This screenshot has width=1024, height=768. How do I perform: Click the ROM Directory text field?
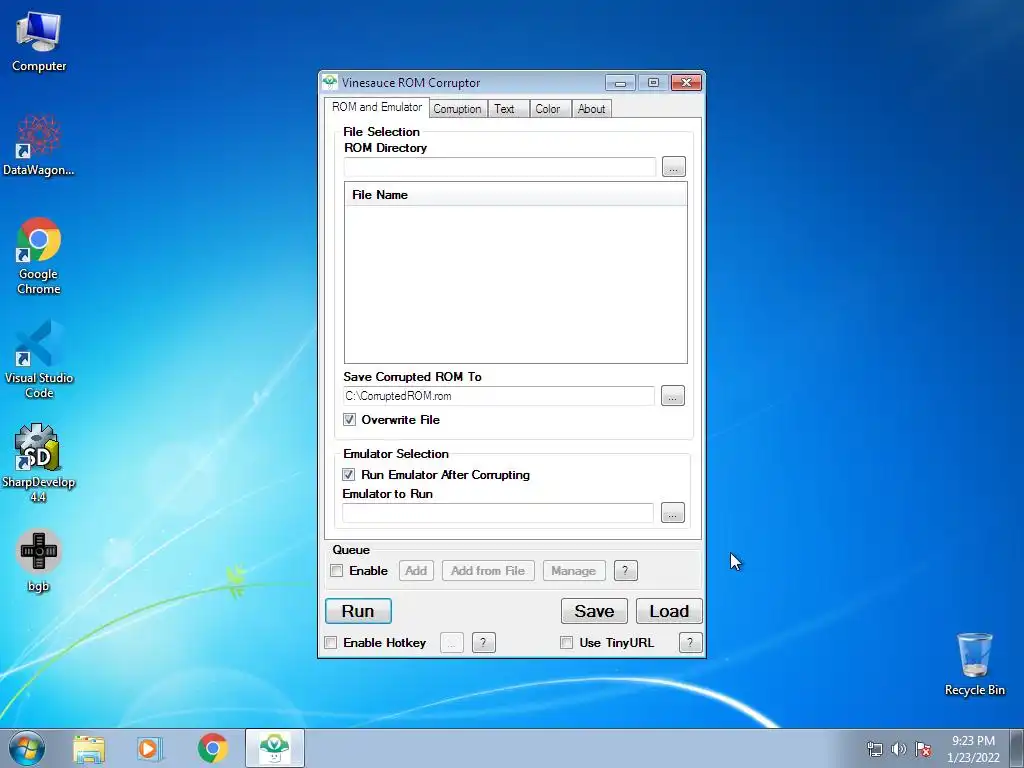(x=500, y=167)
